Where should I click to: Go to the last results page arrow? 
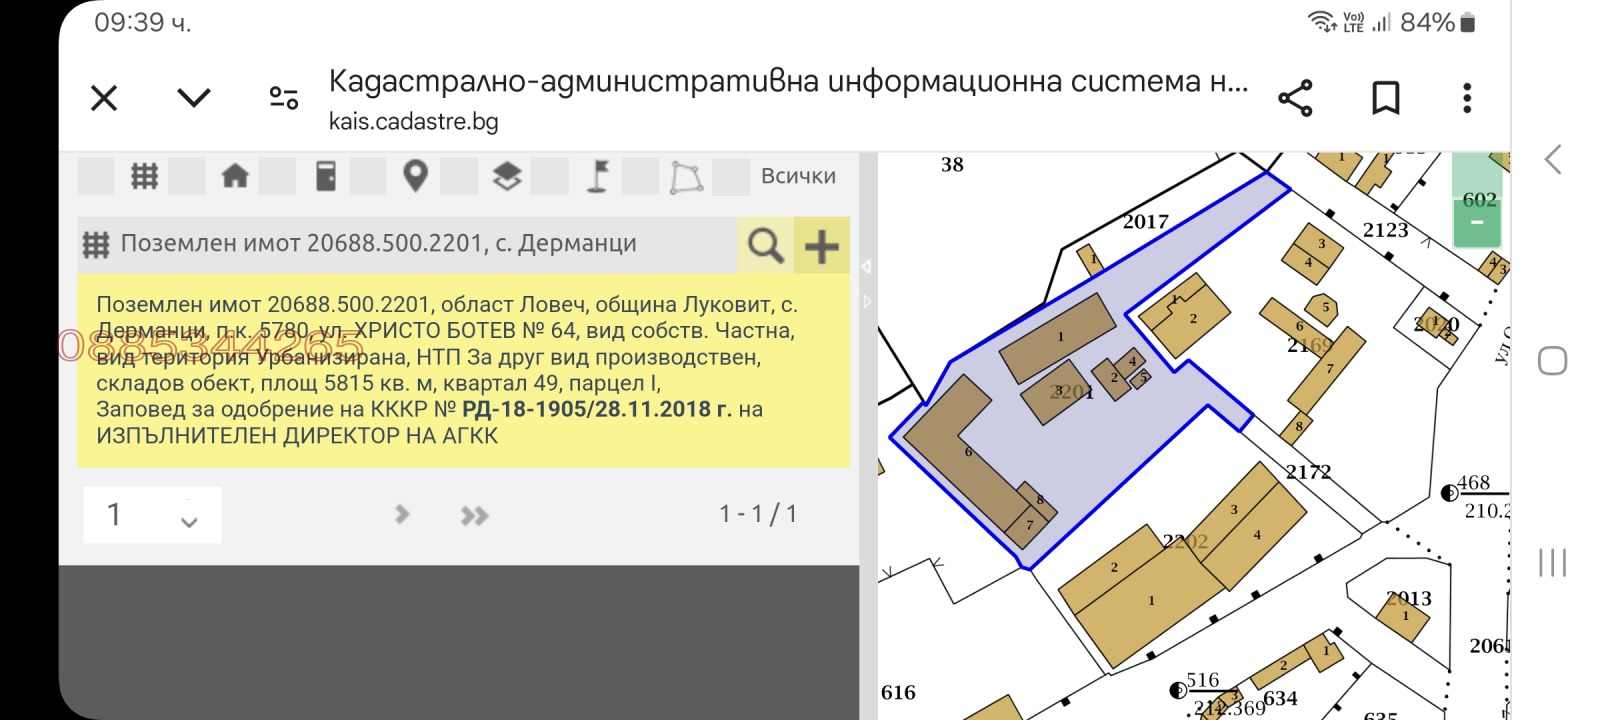475,515
